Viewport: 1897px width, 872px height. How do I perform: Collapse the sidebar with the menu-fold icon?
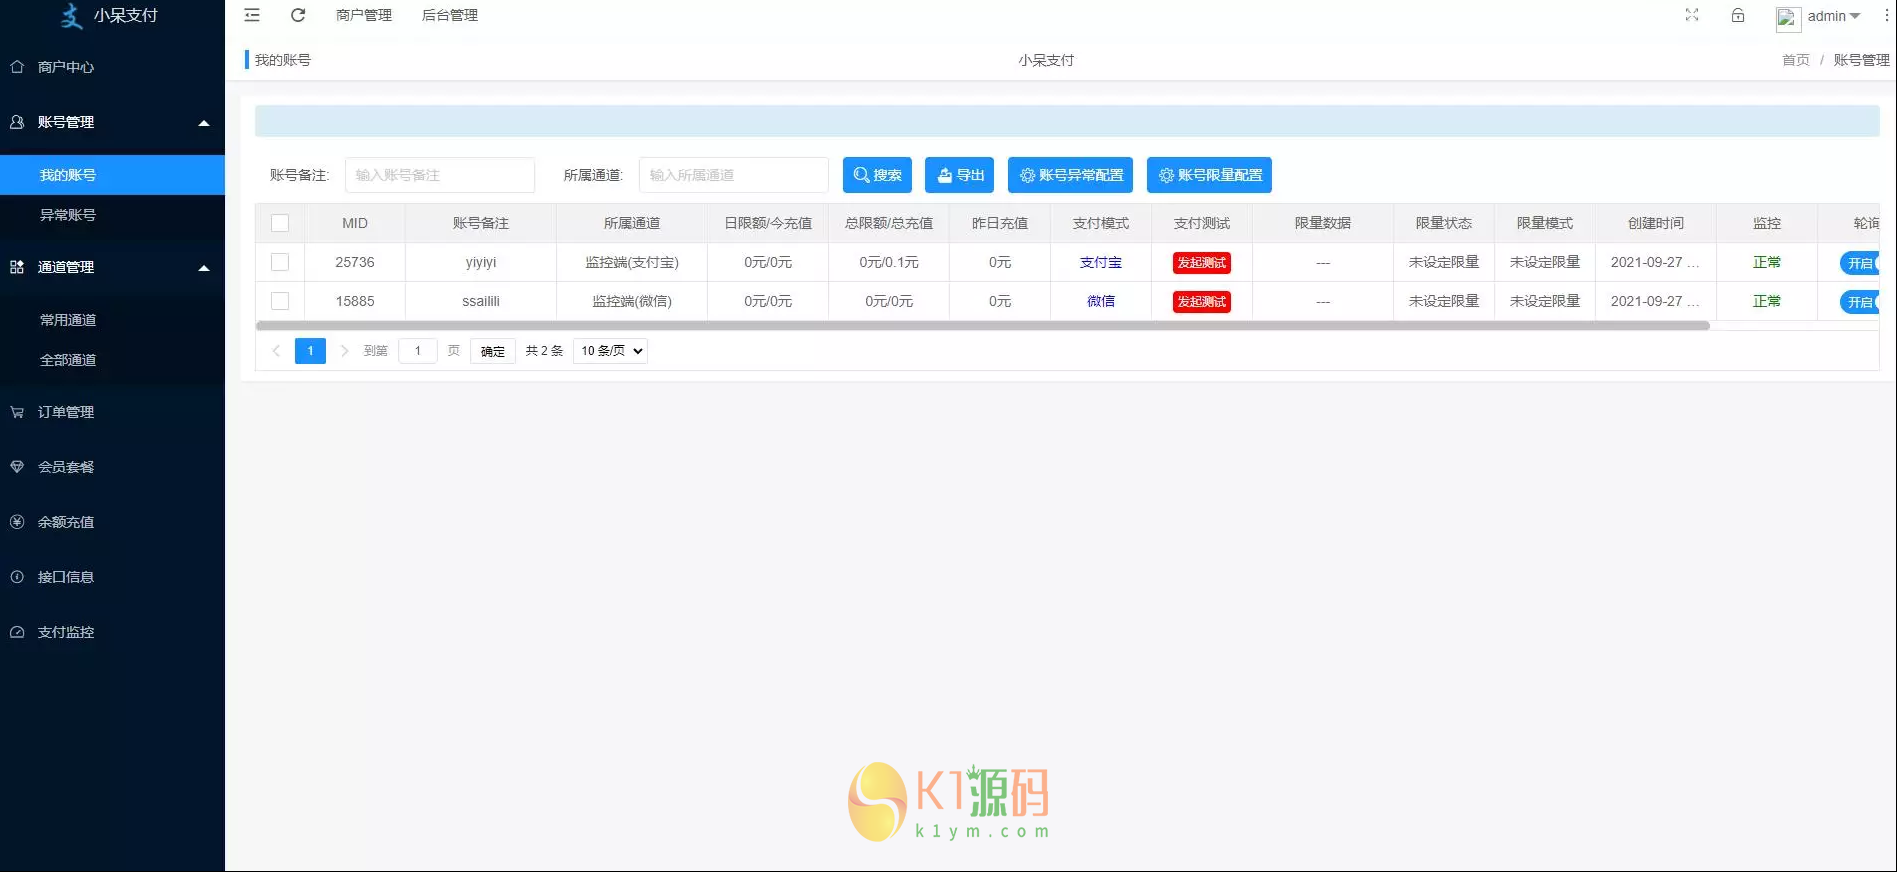coord(252,15)
